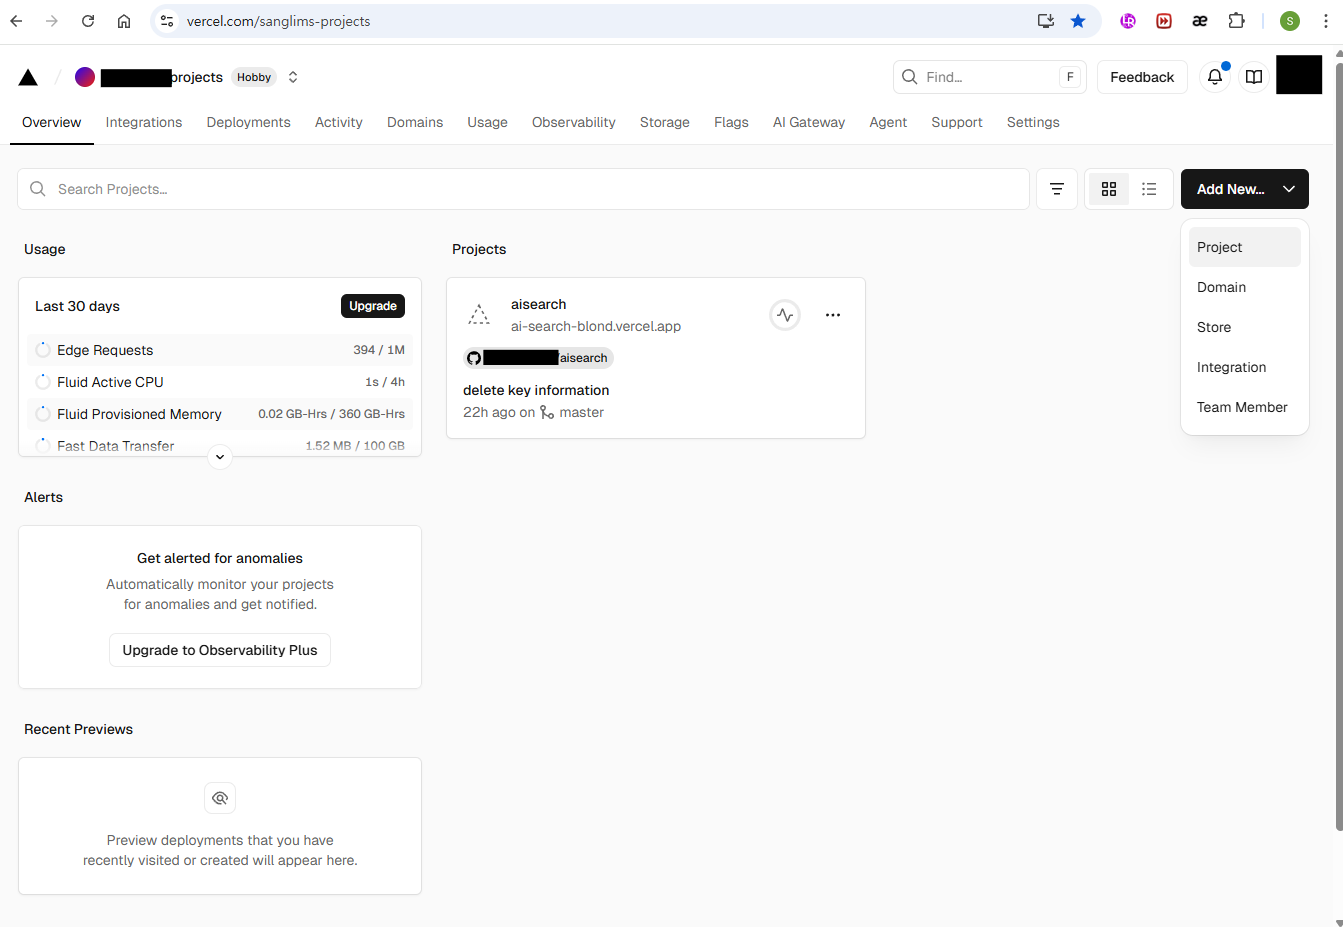Click the filter projects icon

(1056, 189)
